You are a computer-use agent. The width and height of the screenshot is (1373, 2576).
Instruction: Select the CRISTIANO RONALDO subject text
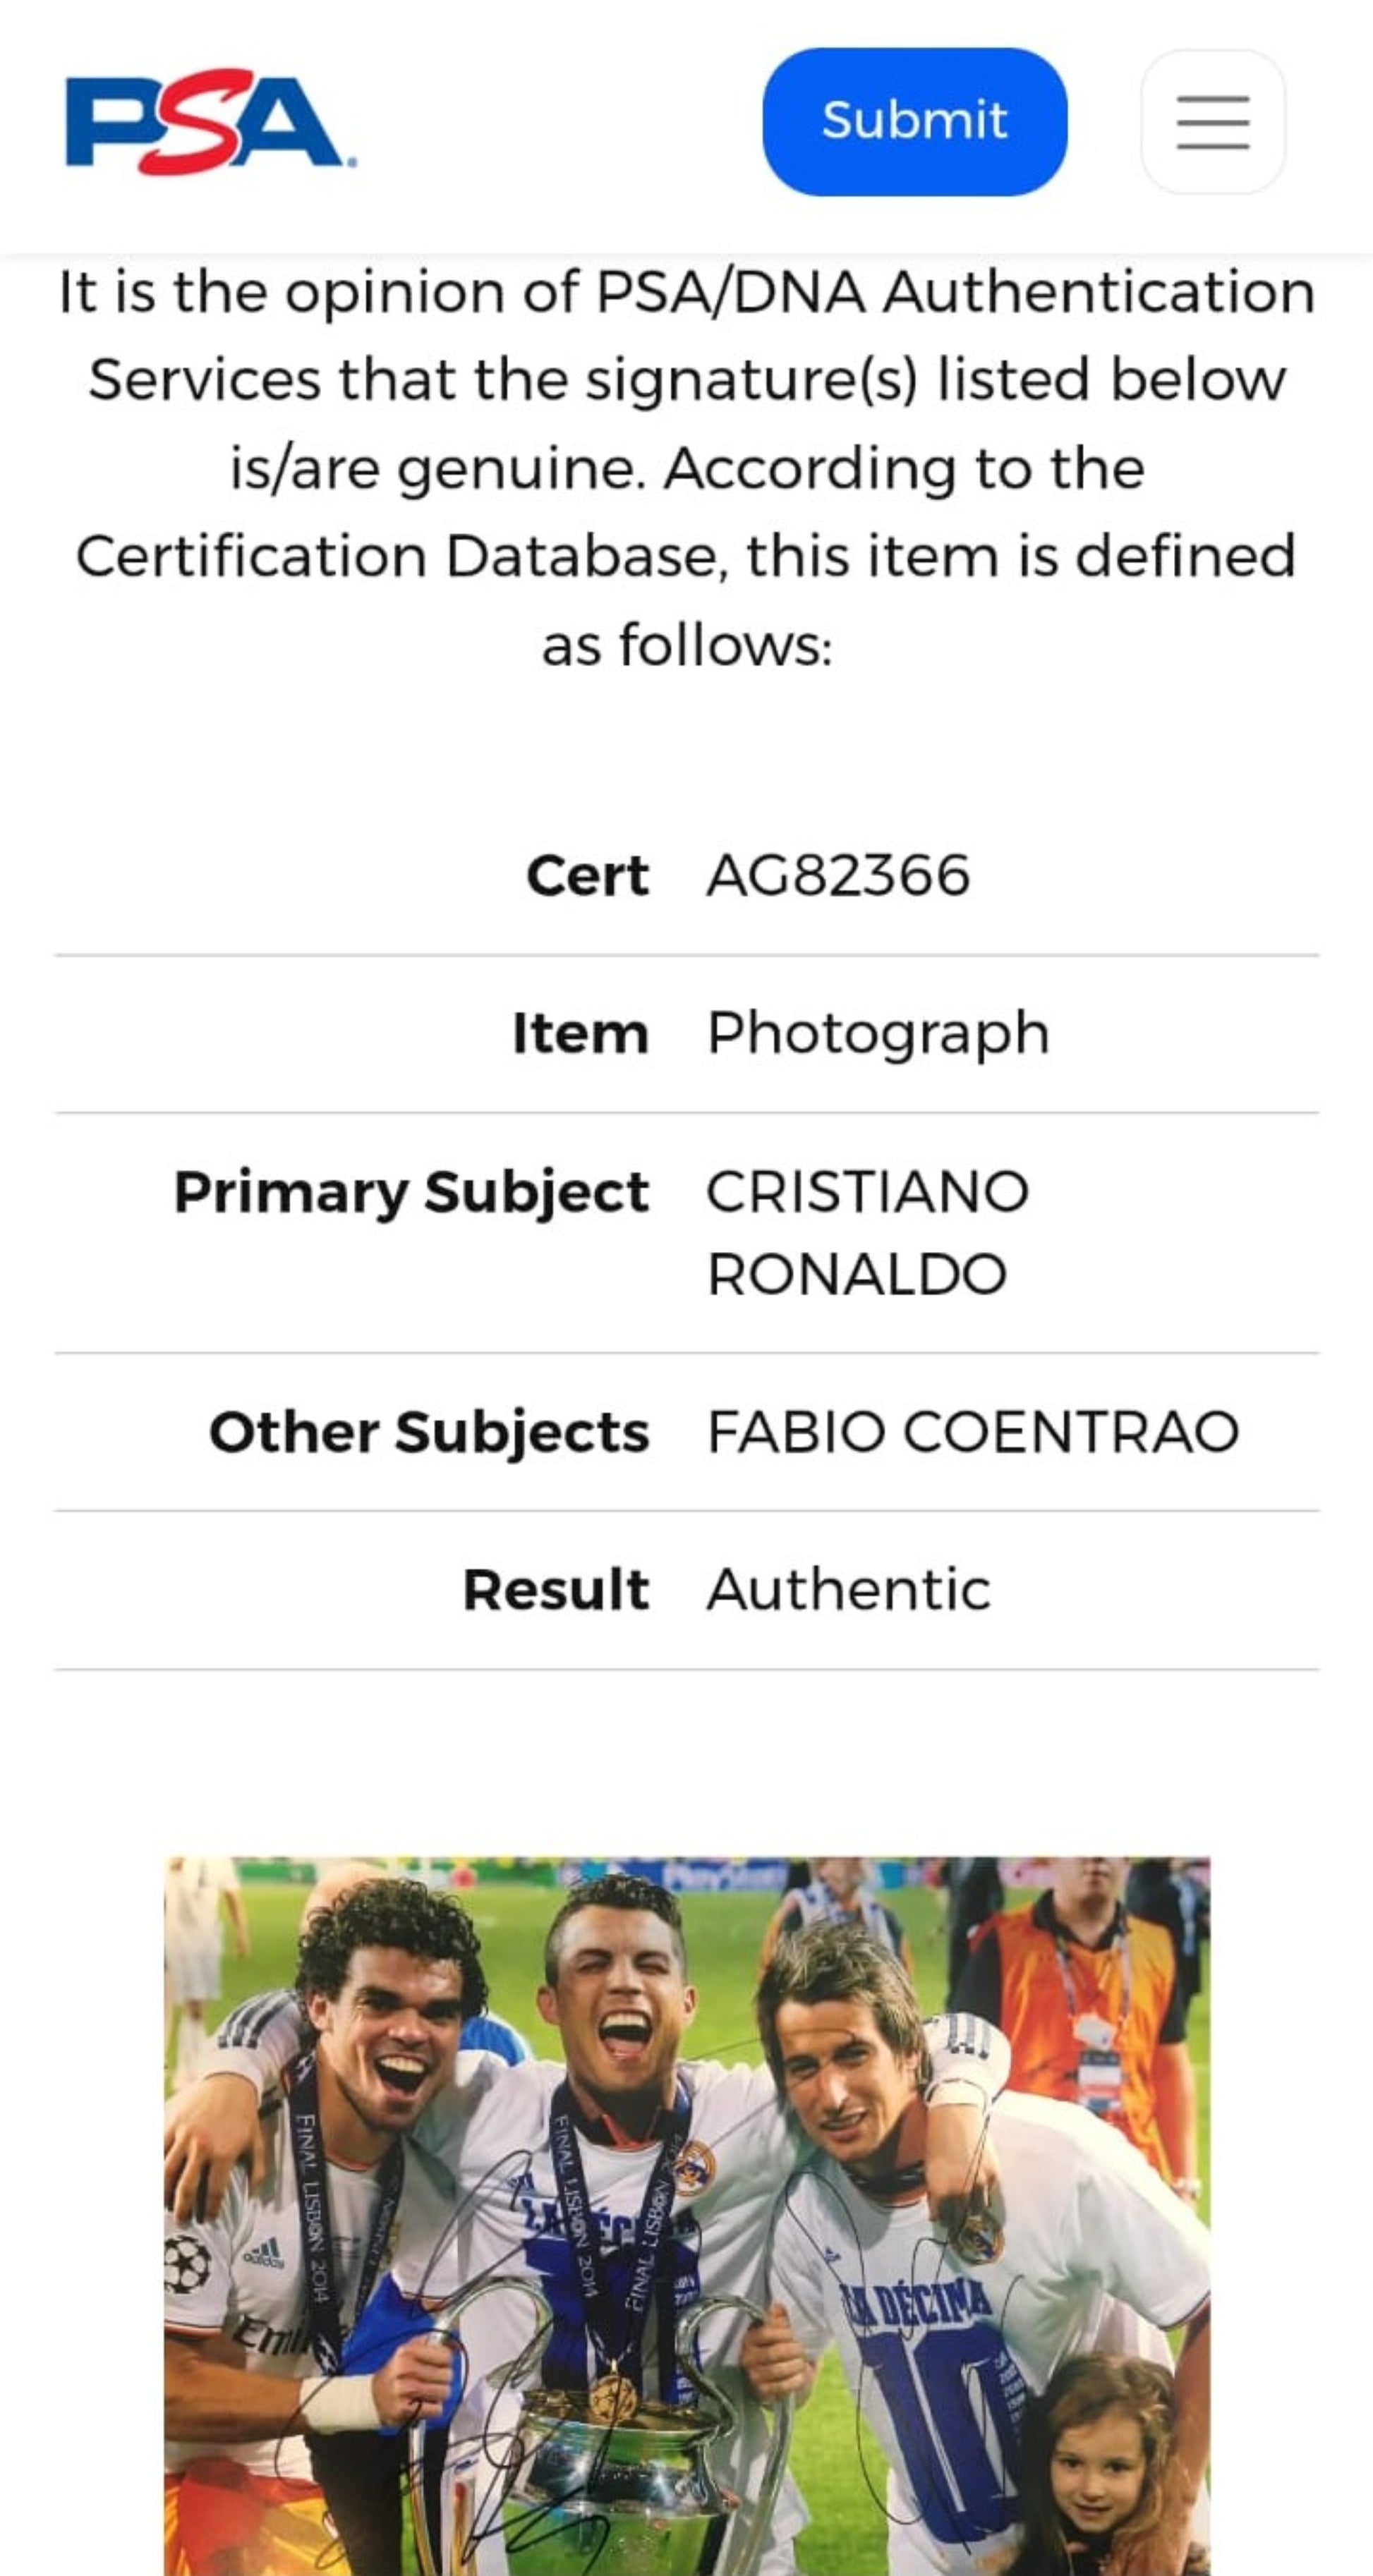(866, 1232)
